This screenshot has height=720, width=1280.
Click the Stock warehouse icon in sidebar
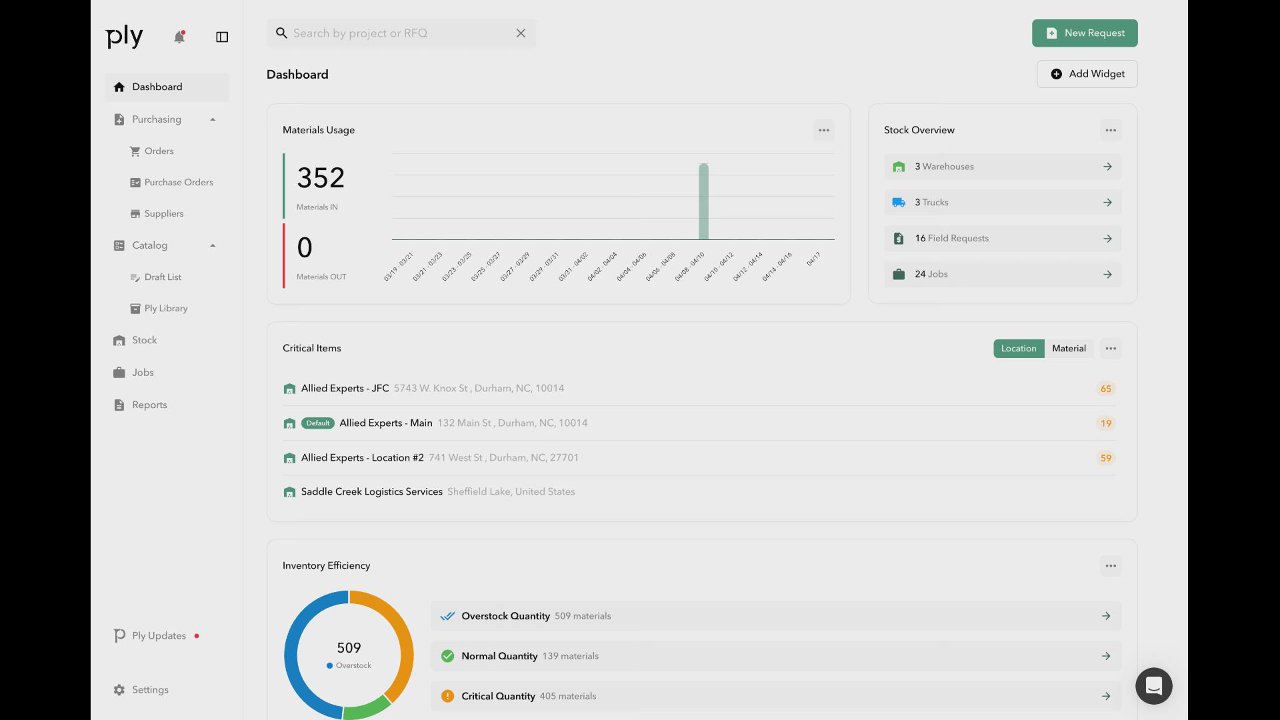[x=119, y=340]
